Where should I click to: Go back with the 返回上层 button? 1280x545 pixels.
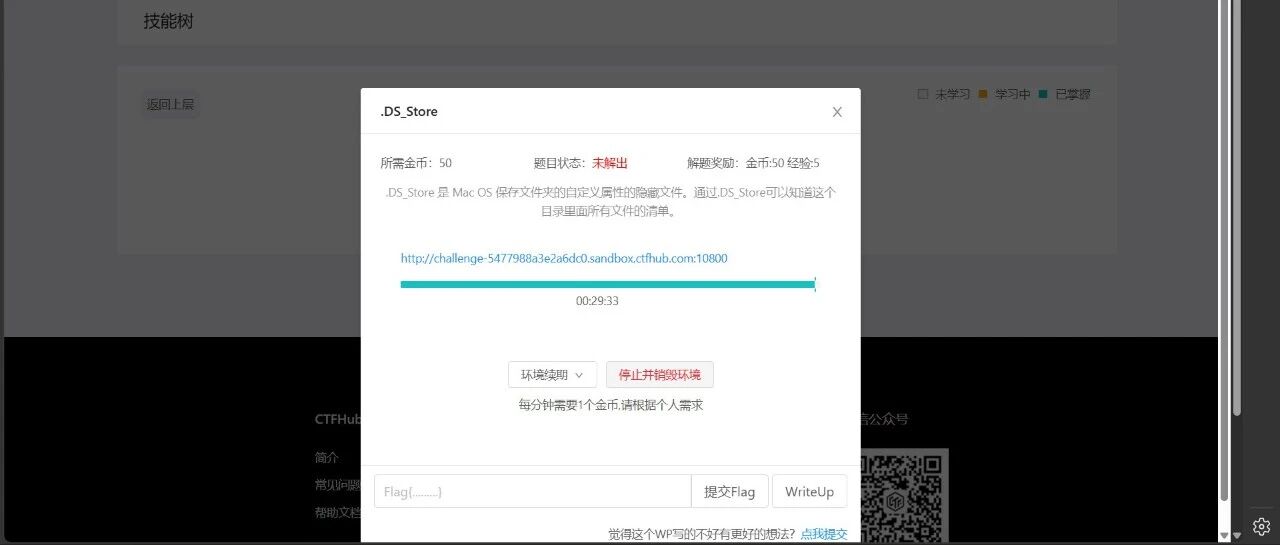[x=171, y=104]
